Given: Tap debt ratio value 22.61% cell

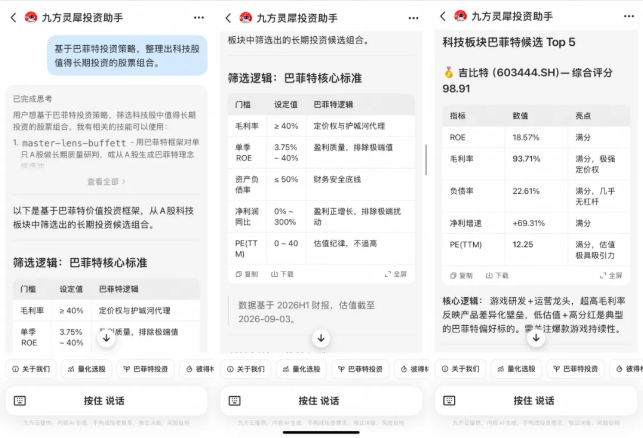Looking at the screenshot, I should 536,196.
